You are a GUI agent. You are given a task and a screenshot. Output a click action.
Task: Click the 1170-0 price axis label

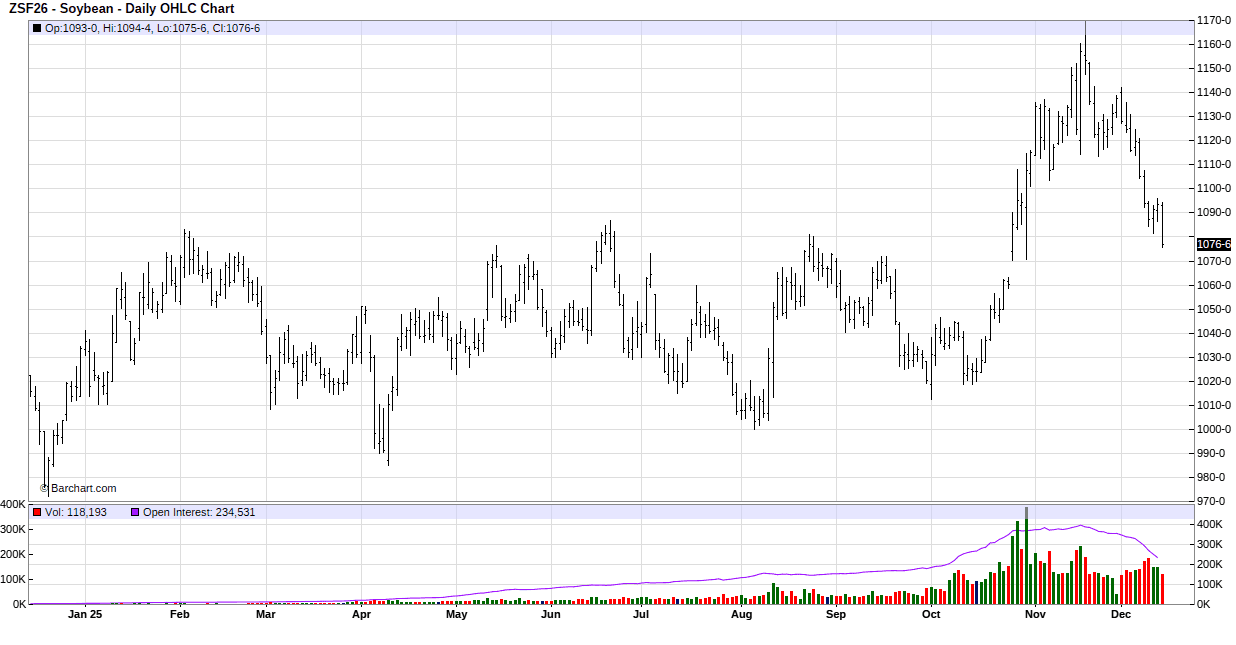point(1214,20)
